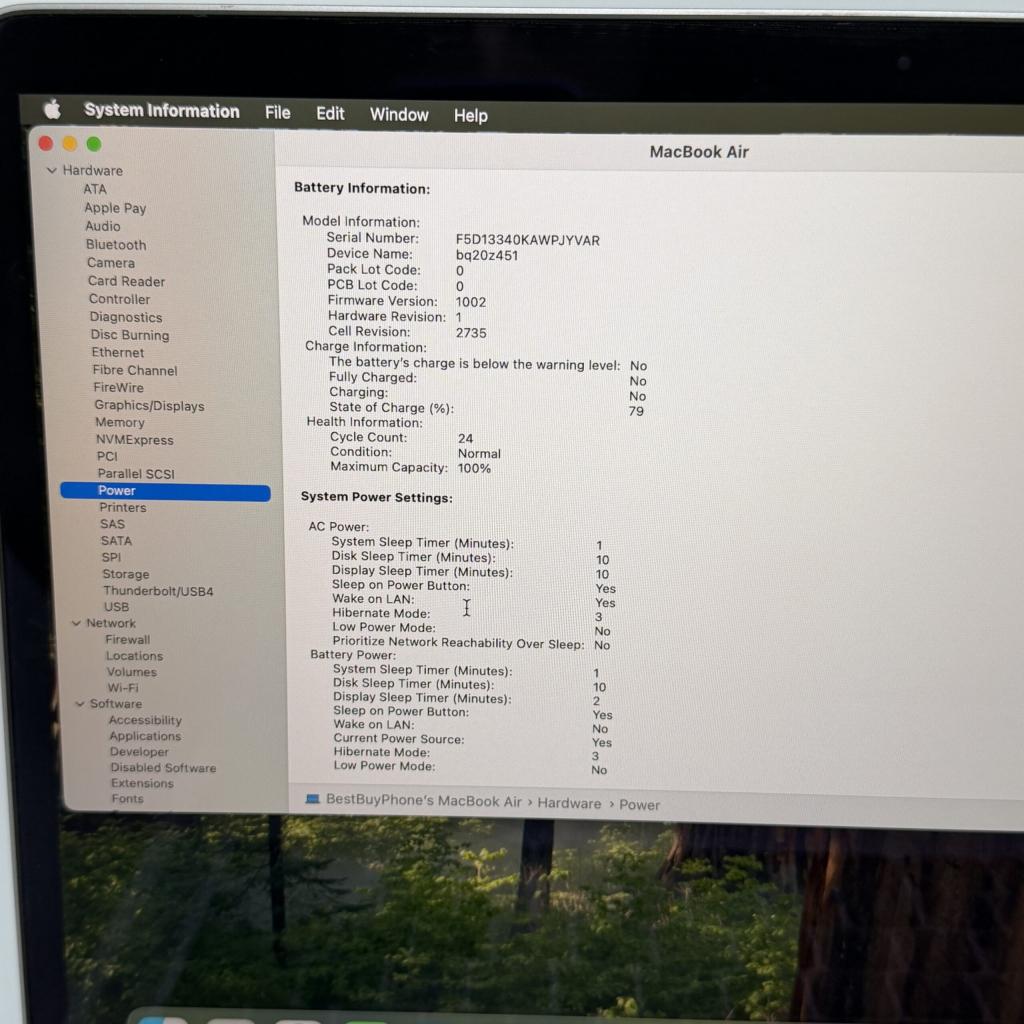Click the device name bq20z451

[x=487, y=255]
